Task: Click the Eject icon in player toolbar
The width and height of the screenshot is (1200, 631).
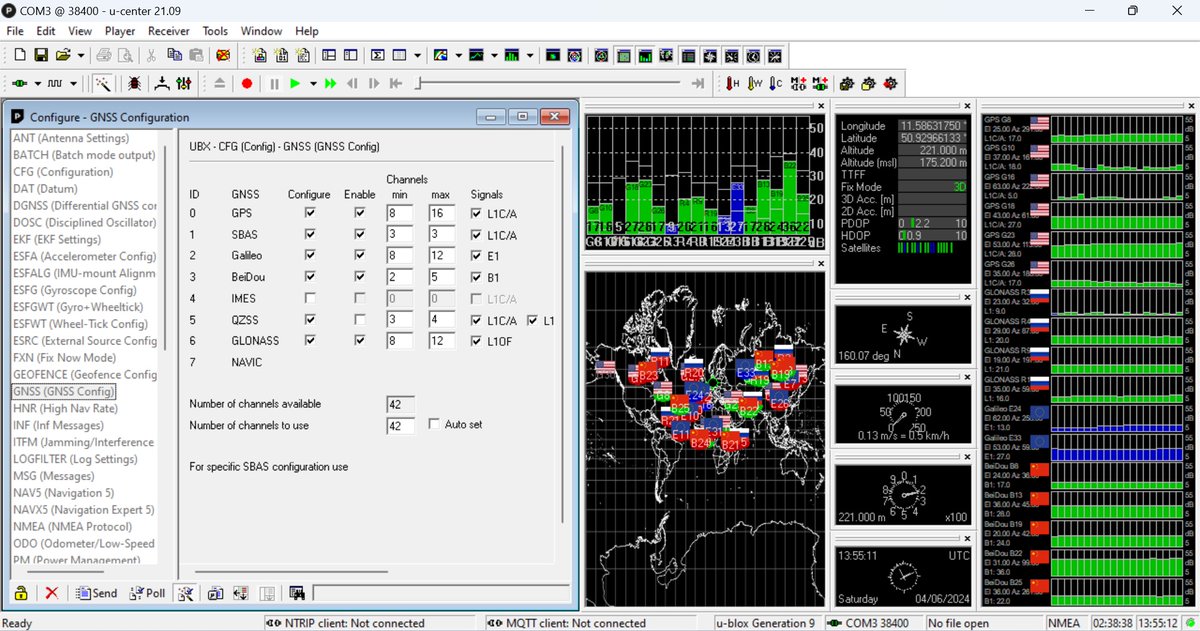Action: click(x=220, y=84)
